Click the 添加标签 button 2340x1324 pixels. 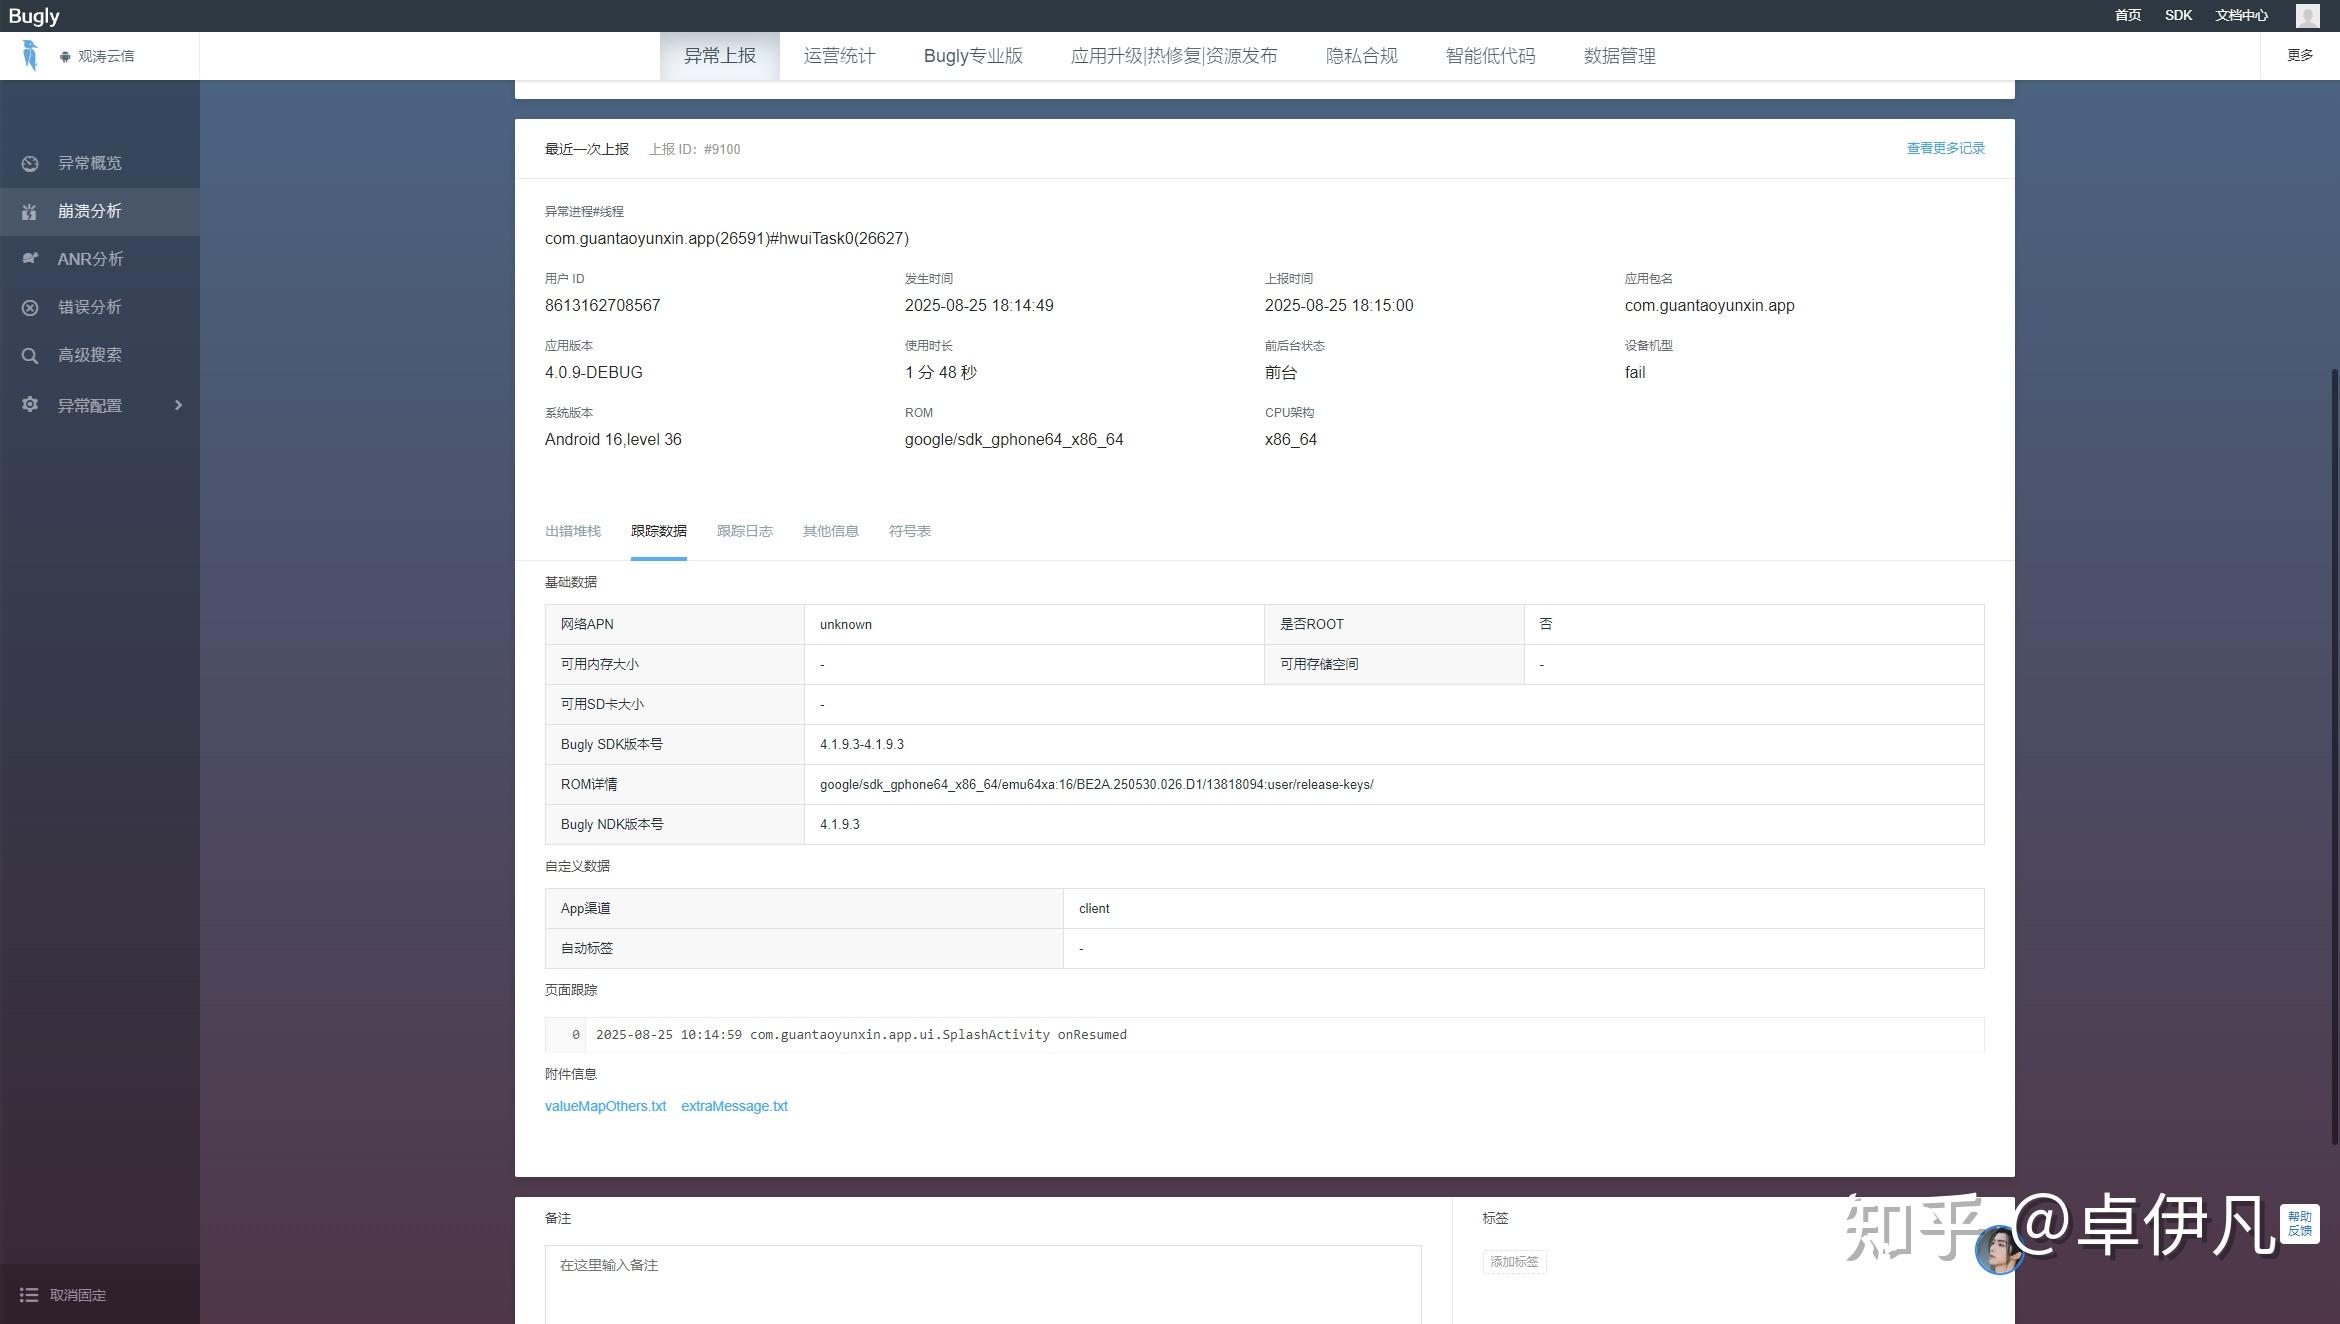coord(1514,1262)
